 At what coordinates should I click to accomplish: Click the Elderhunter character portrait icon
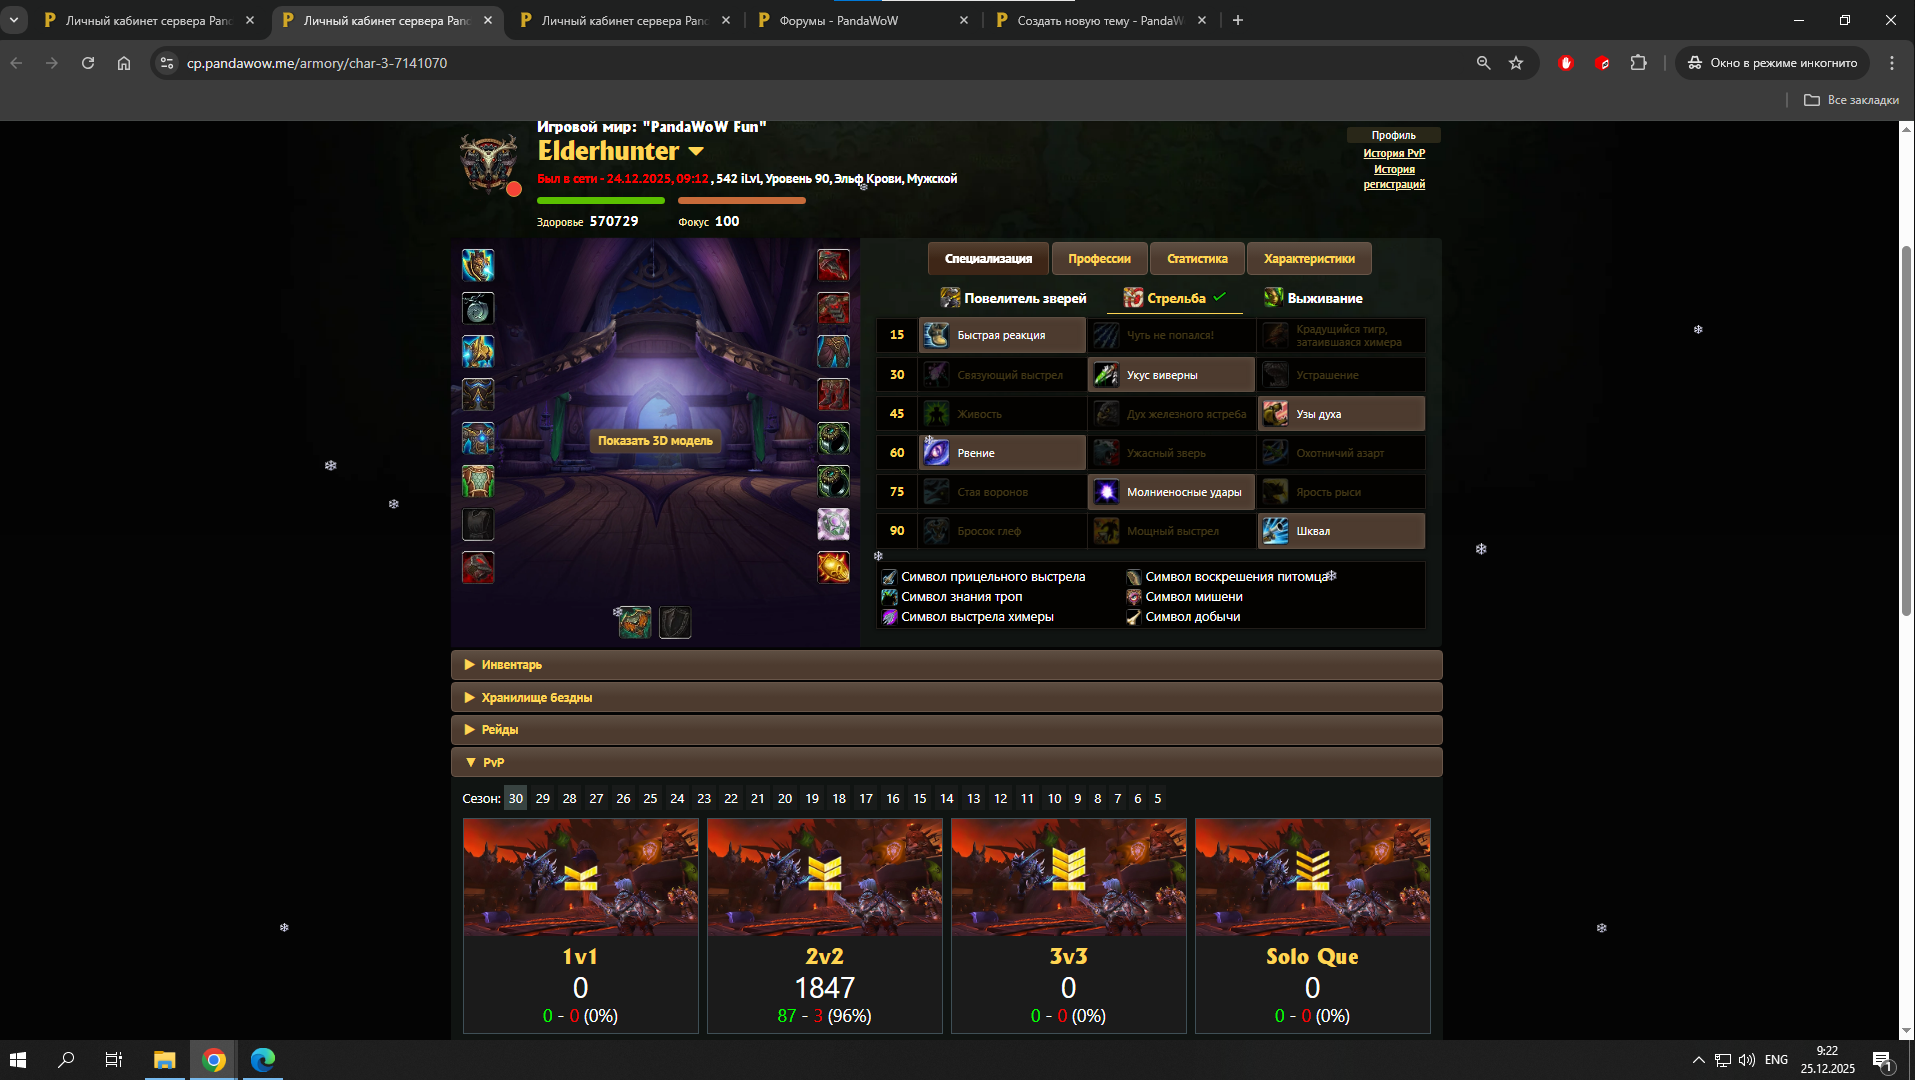488,162
